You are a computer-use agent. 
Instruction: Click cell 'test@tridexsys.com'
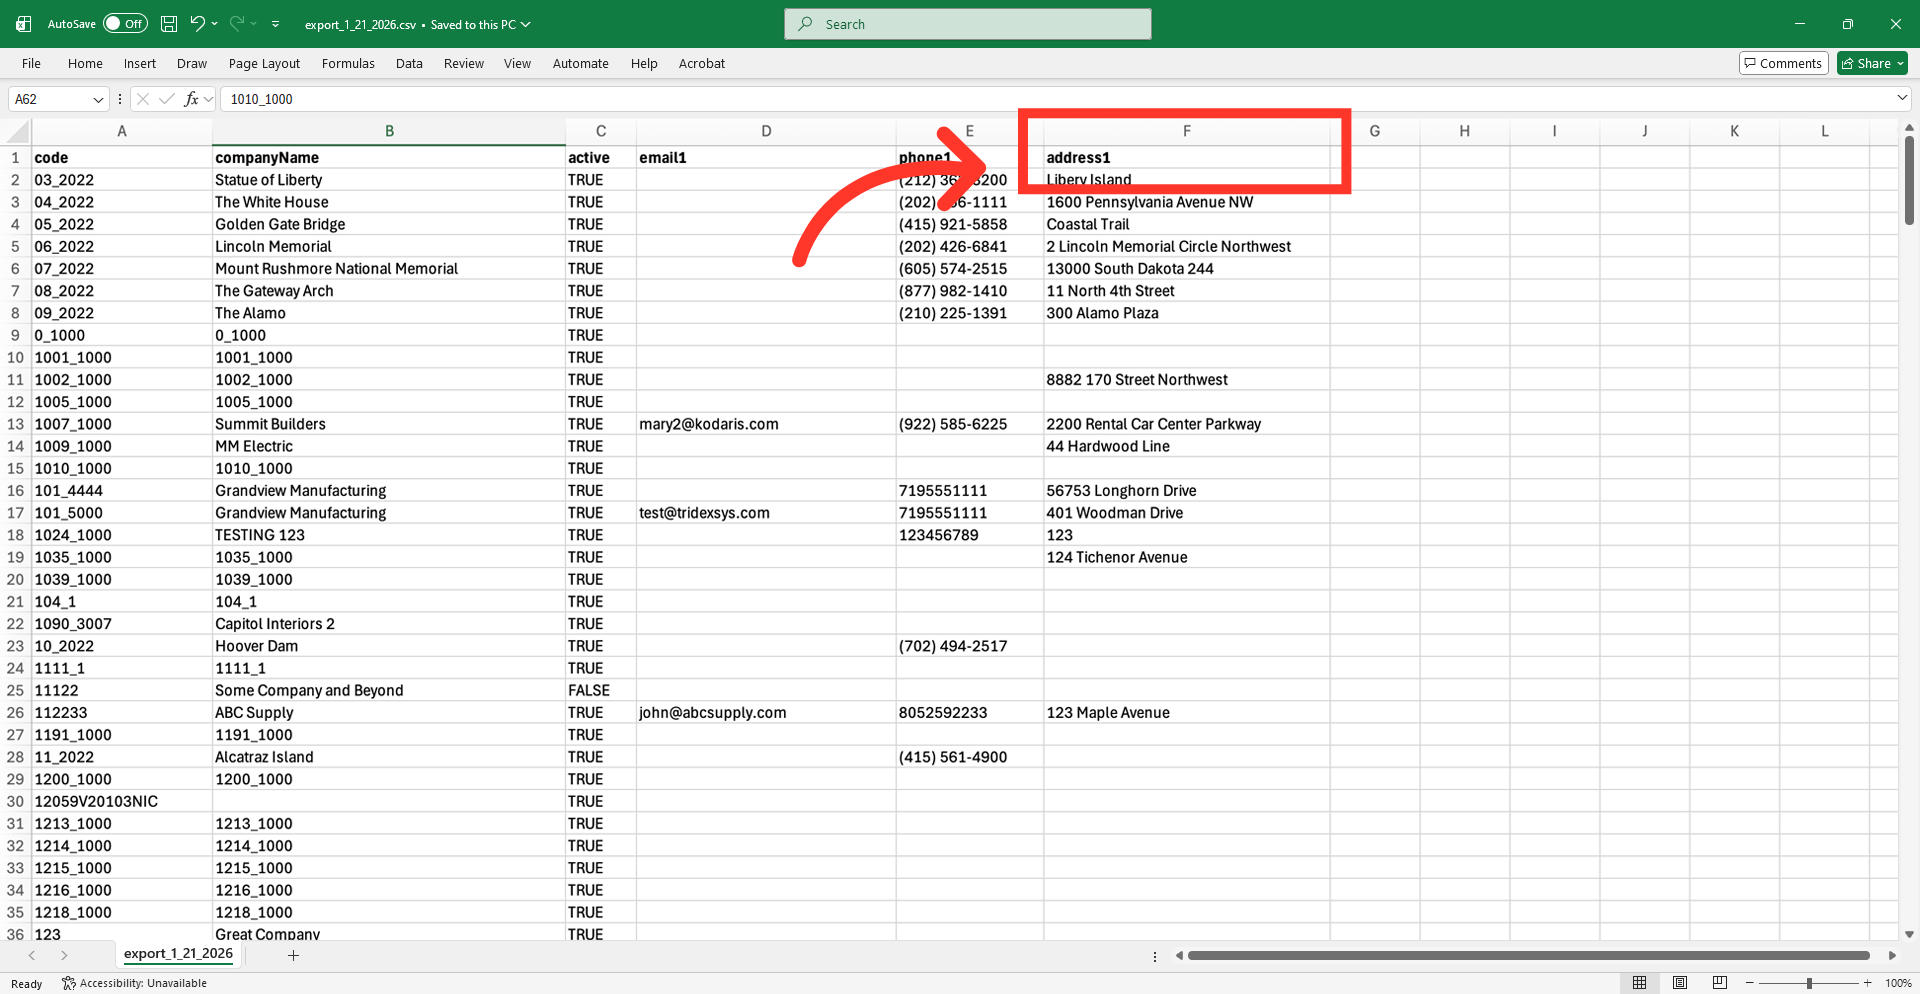(766, 513)
